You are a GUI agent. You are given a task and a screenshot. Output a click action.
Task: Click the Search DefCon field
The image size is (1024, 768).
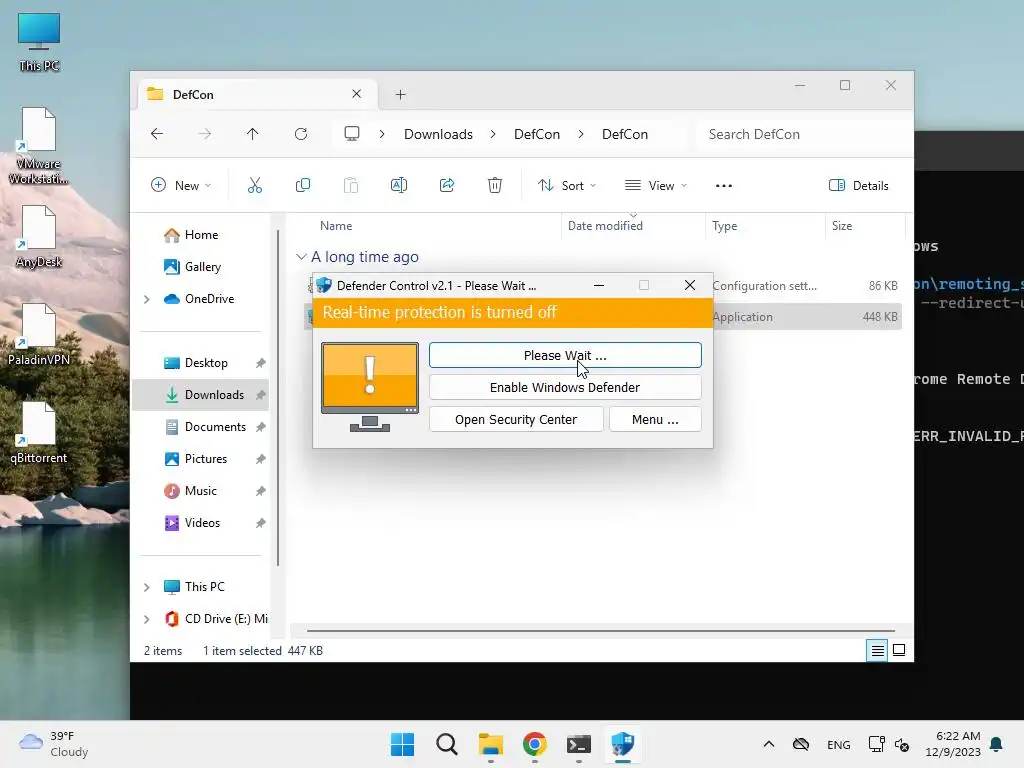[803, 134]
